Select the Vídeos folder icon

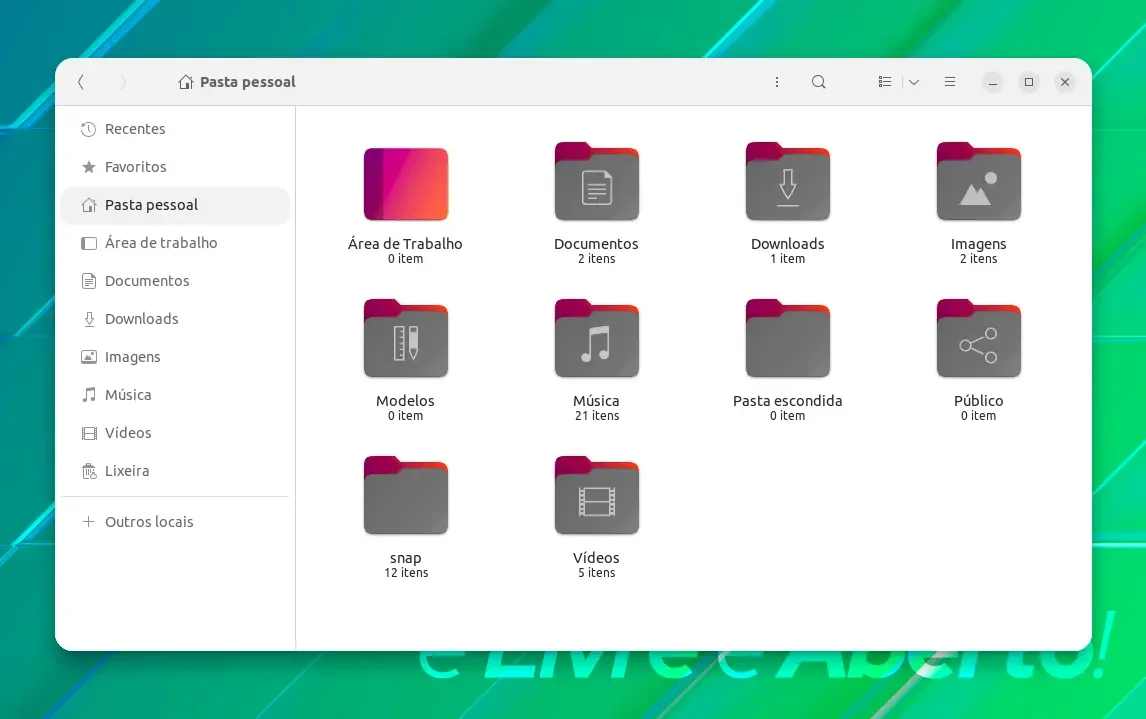(596, 495)
